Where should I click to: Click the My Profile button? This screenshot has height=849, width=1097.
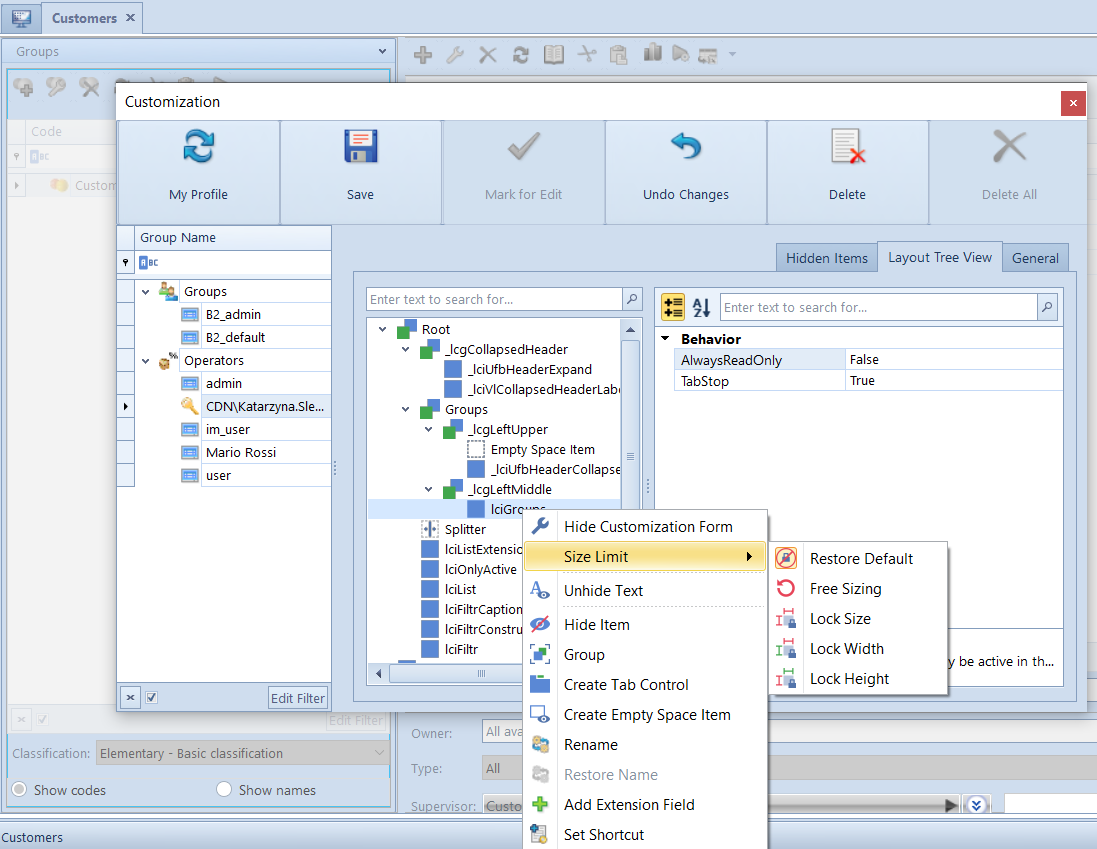click(199, 172)
